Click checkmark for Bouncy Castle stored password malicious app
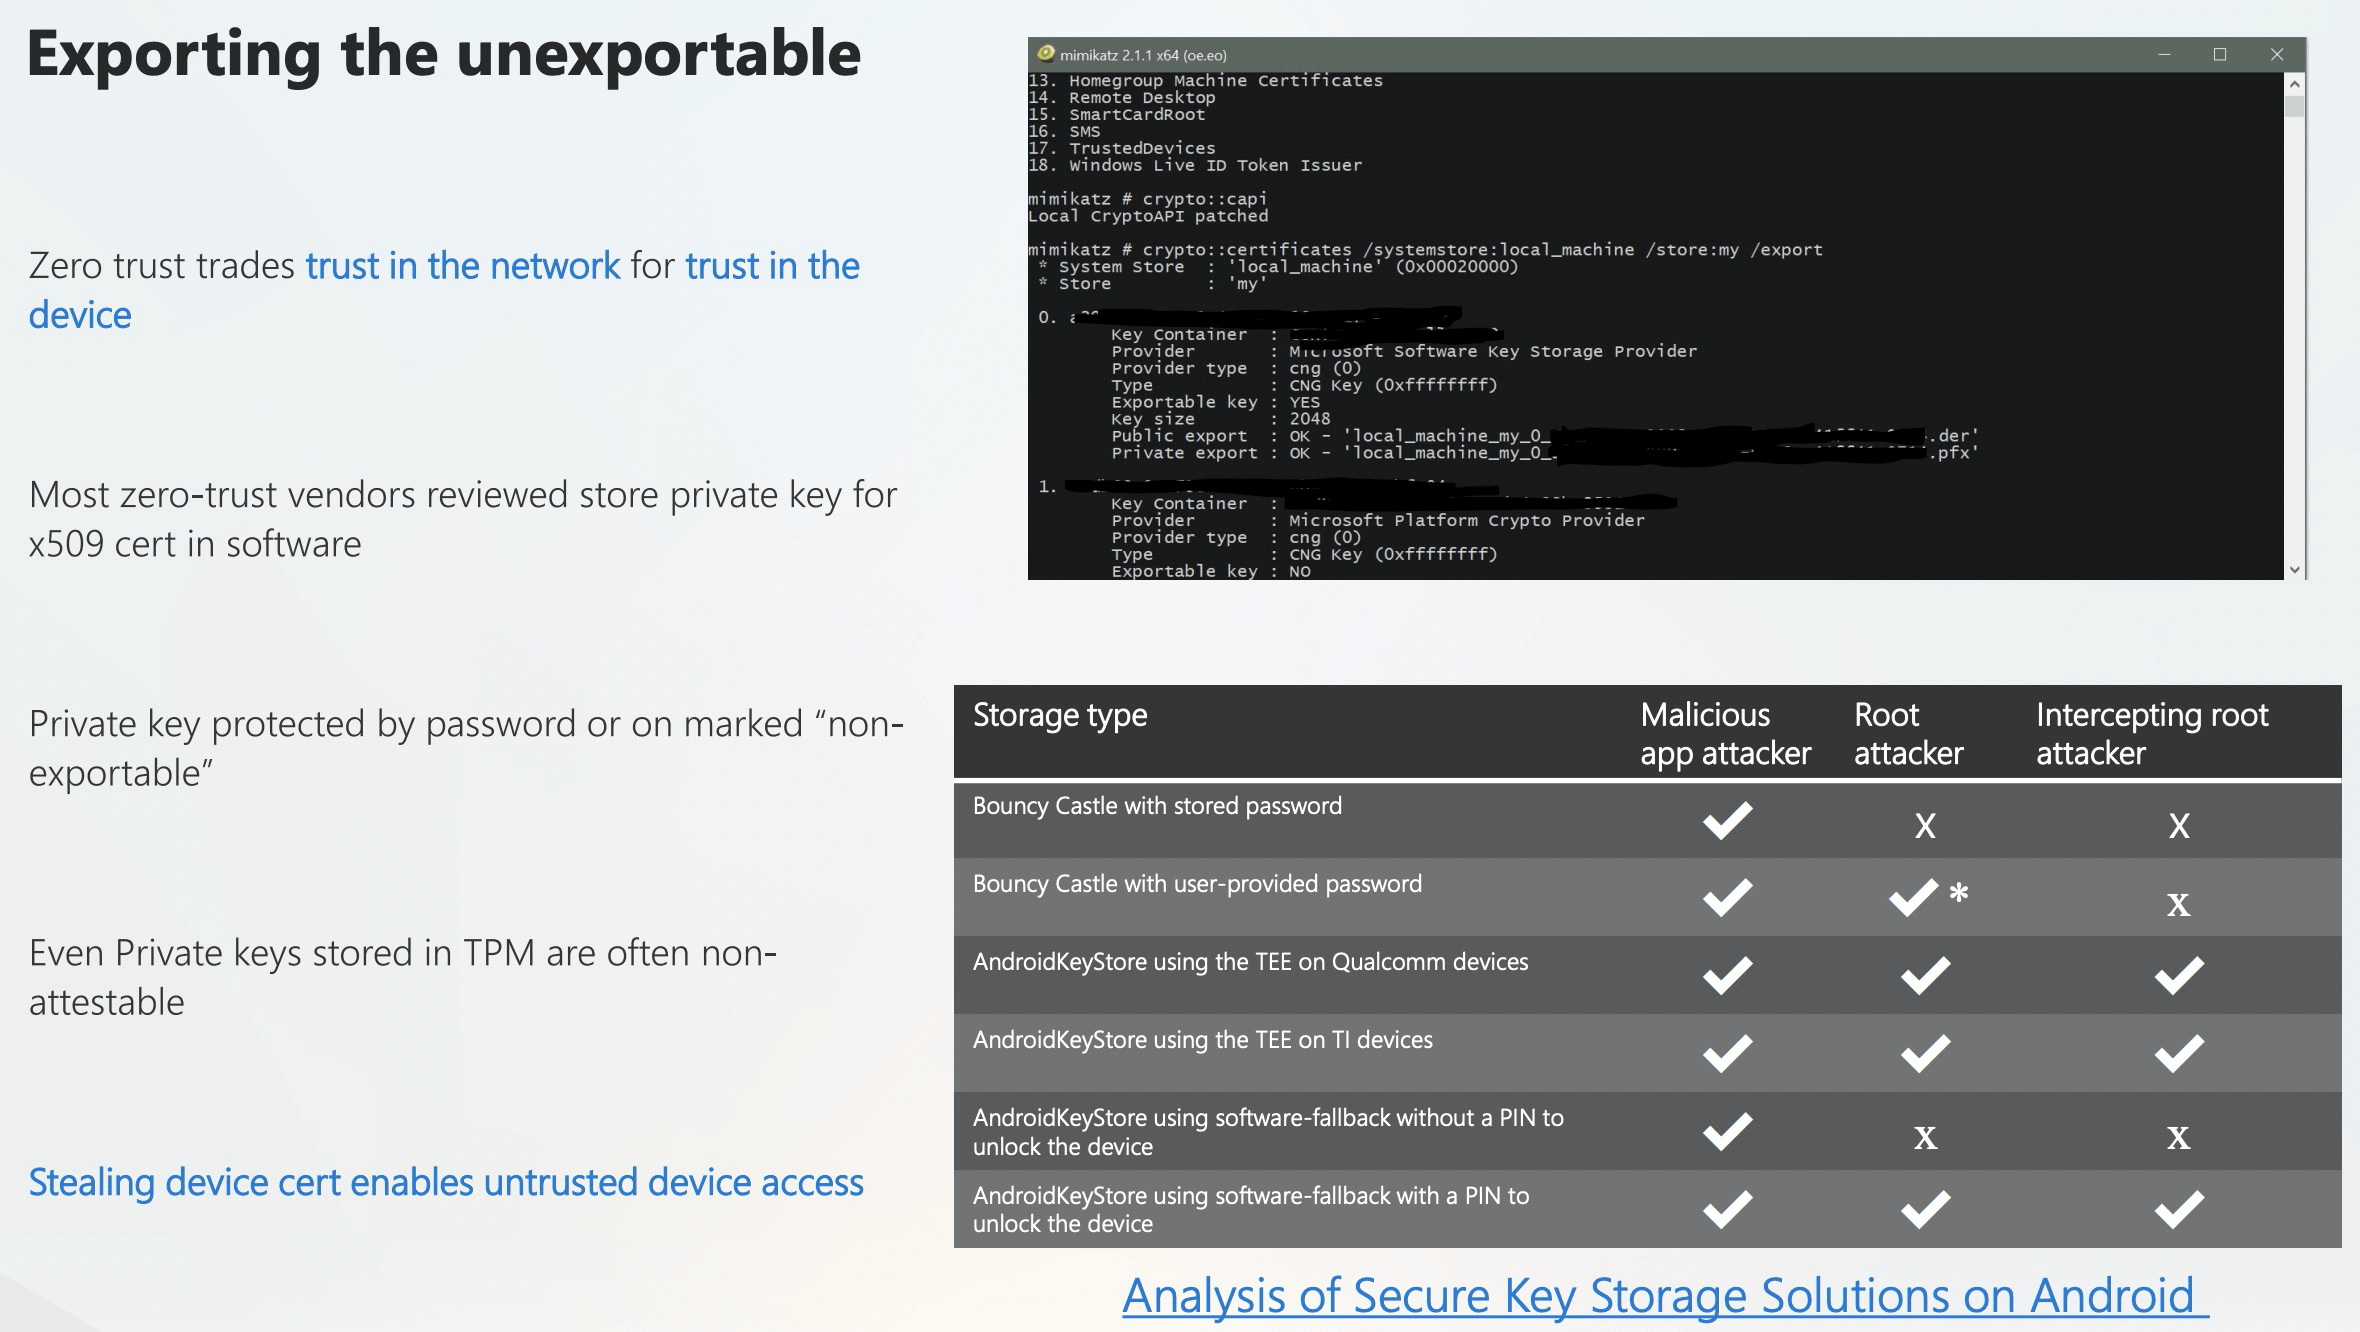 [x=1727, y=820]
